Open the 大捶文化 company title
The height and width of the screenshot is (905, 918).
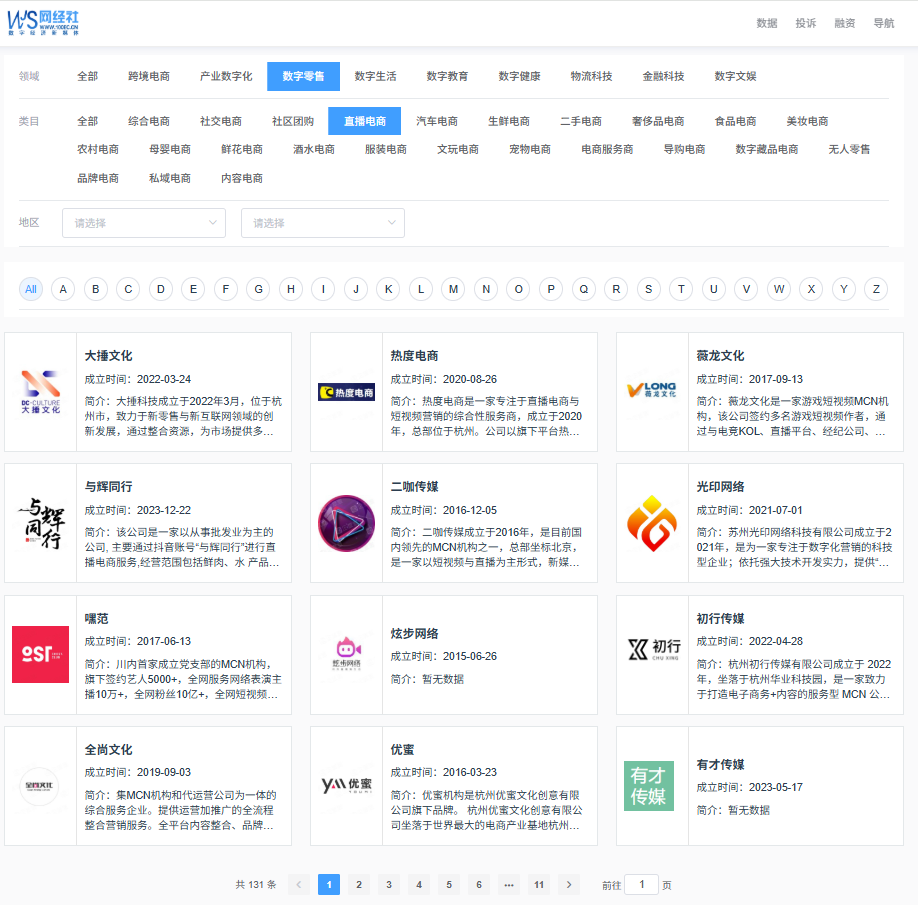coord(108,356)
